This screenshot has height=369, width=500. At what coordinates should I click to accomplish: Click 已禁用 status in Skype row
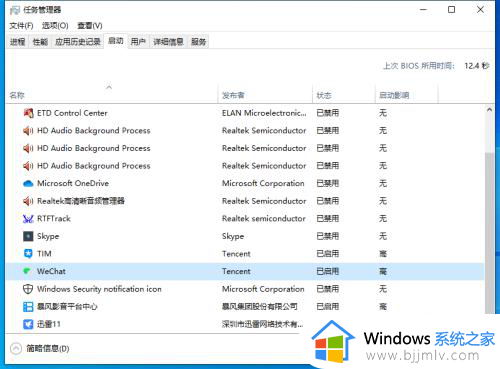coord(328,236)
